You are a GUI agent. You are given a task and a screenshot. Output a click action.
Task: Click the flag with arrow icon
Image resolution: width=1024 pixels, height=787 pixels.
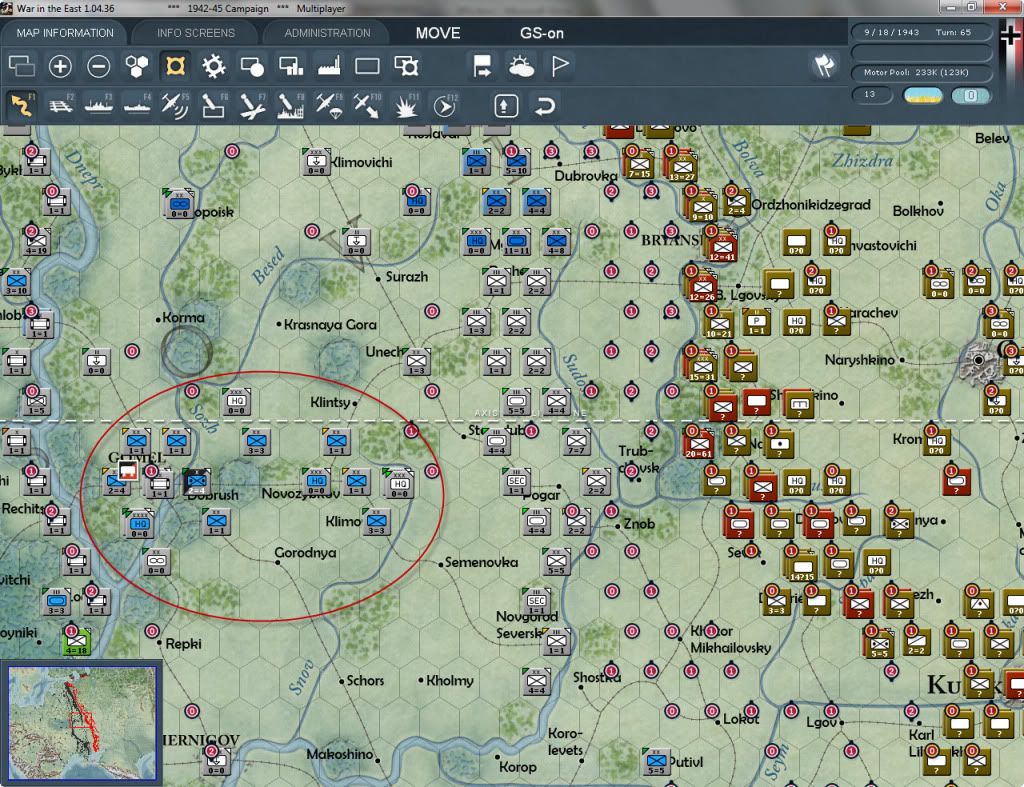click(483, 66)
